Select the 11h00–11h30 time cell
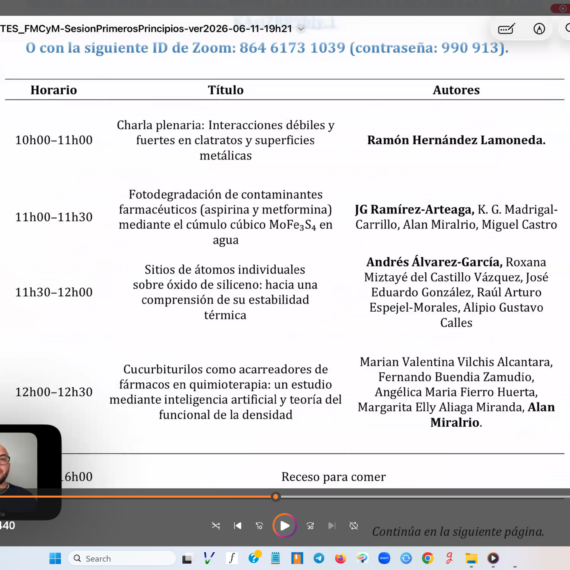Viewport: 570px width, 570px height. [54, 217]
